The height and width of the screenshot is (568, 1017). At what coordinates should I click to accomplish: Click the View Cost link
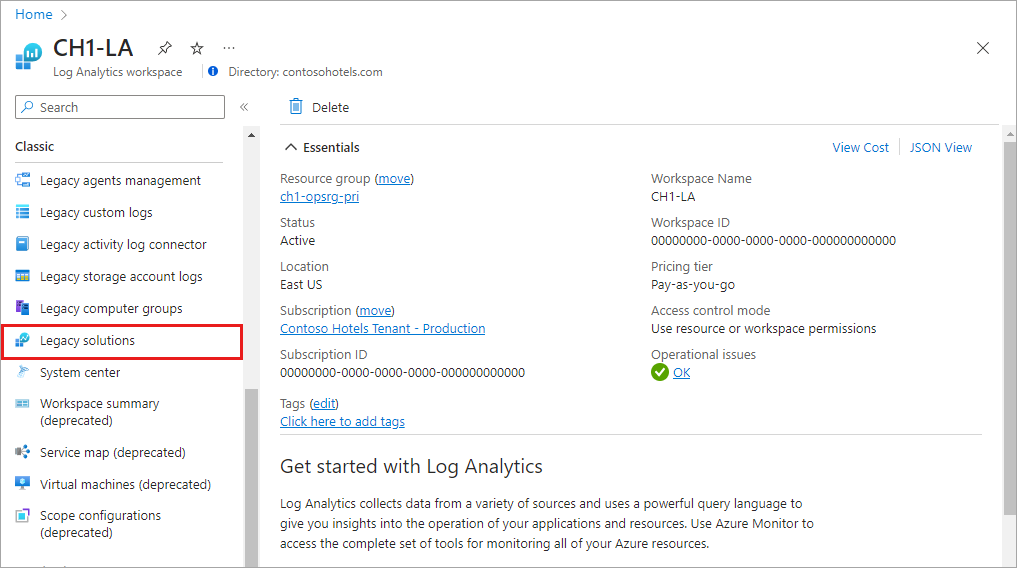(x=860, y=148)
